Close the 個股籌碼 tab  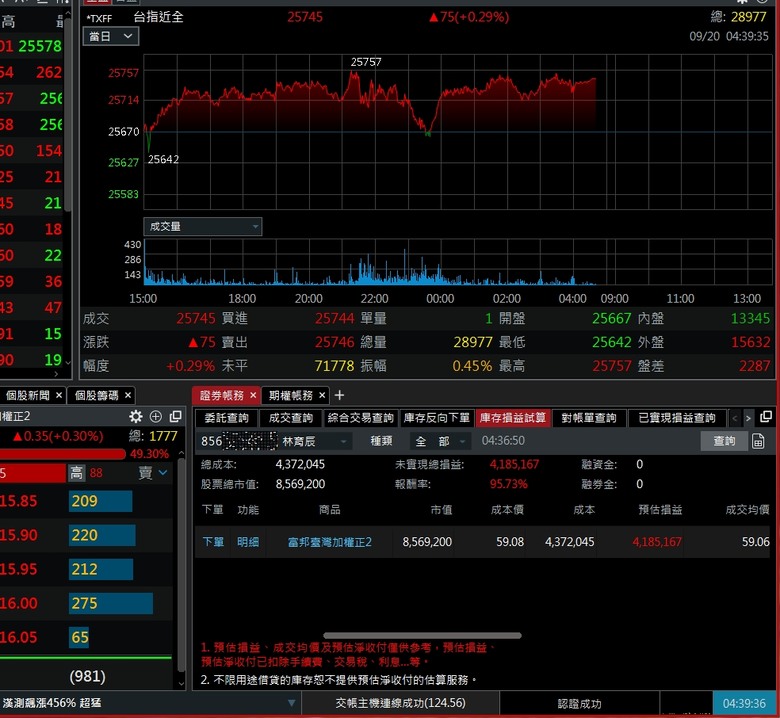point(128,395)
